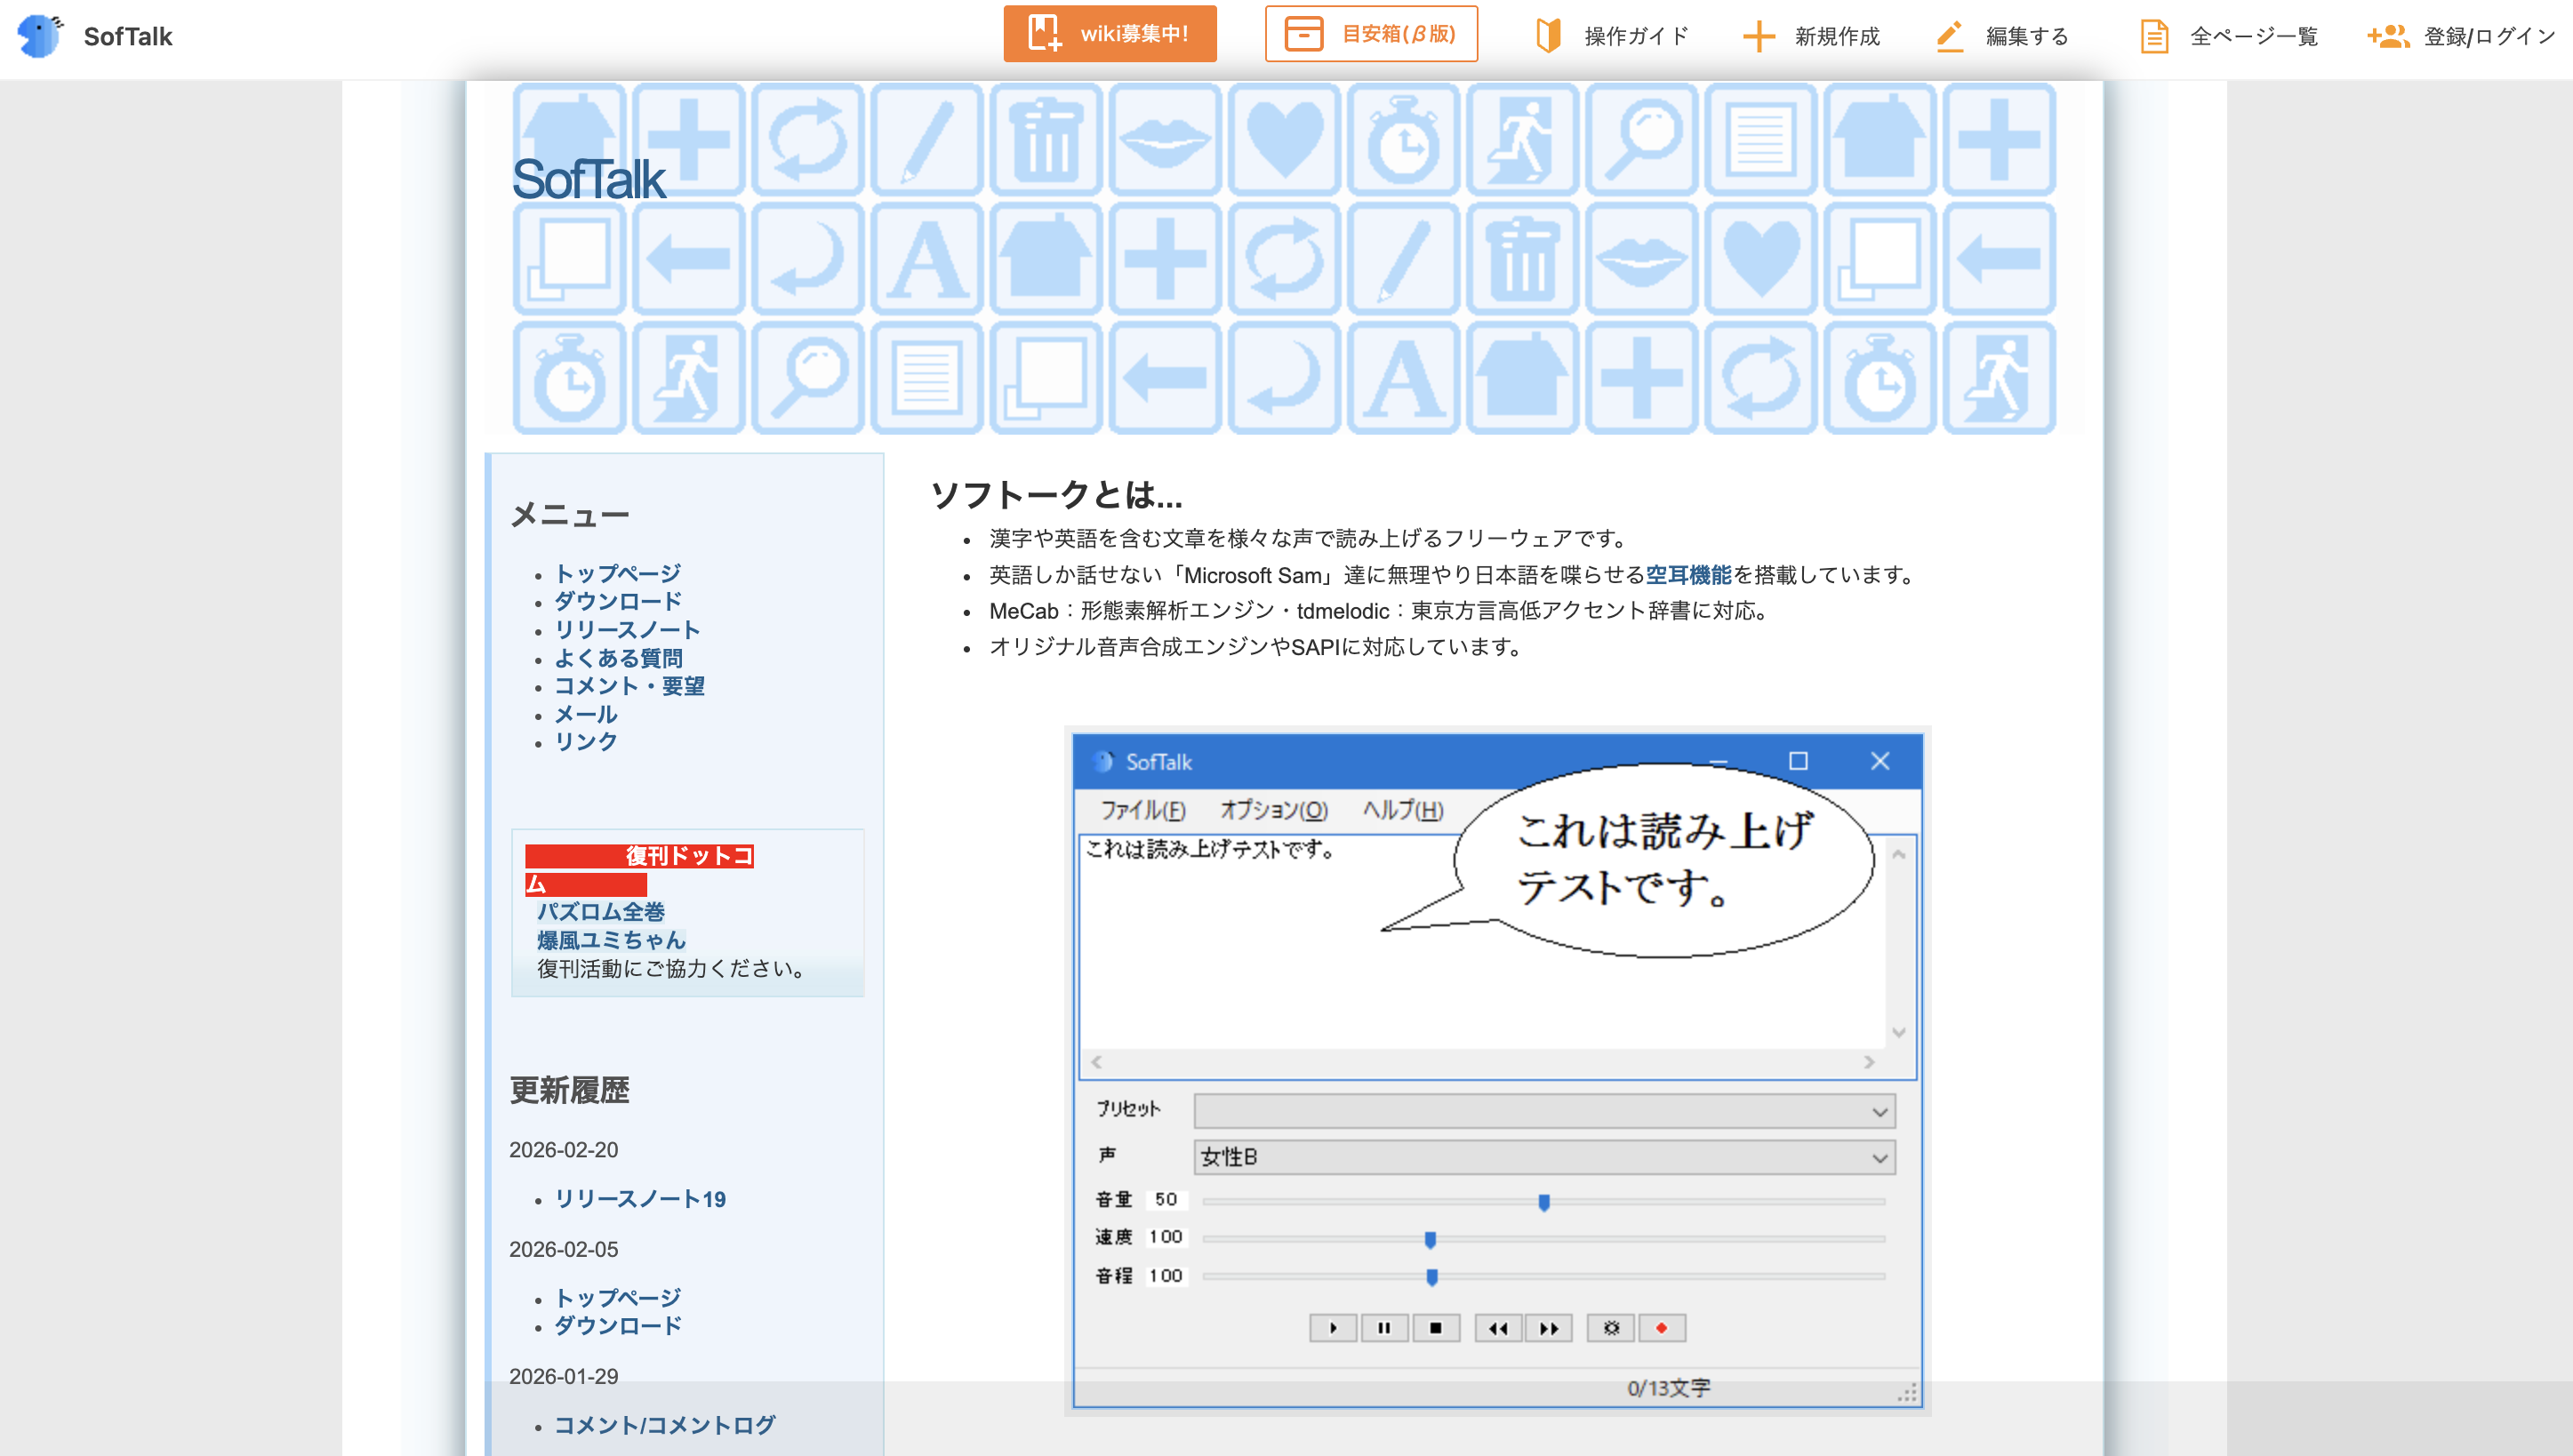Click the maximize button of SofTalk window image
The height and width of the screenshot is (1456, 2573).
coord(1798,761)
